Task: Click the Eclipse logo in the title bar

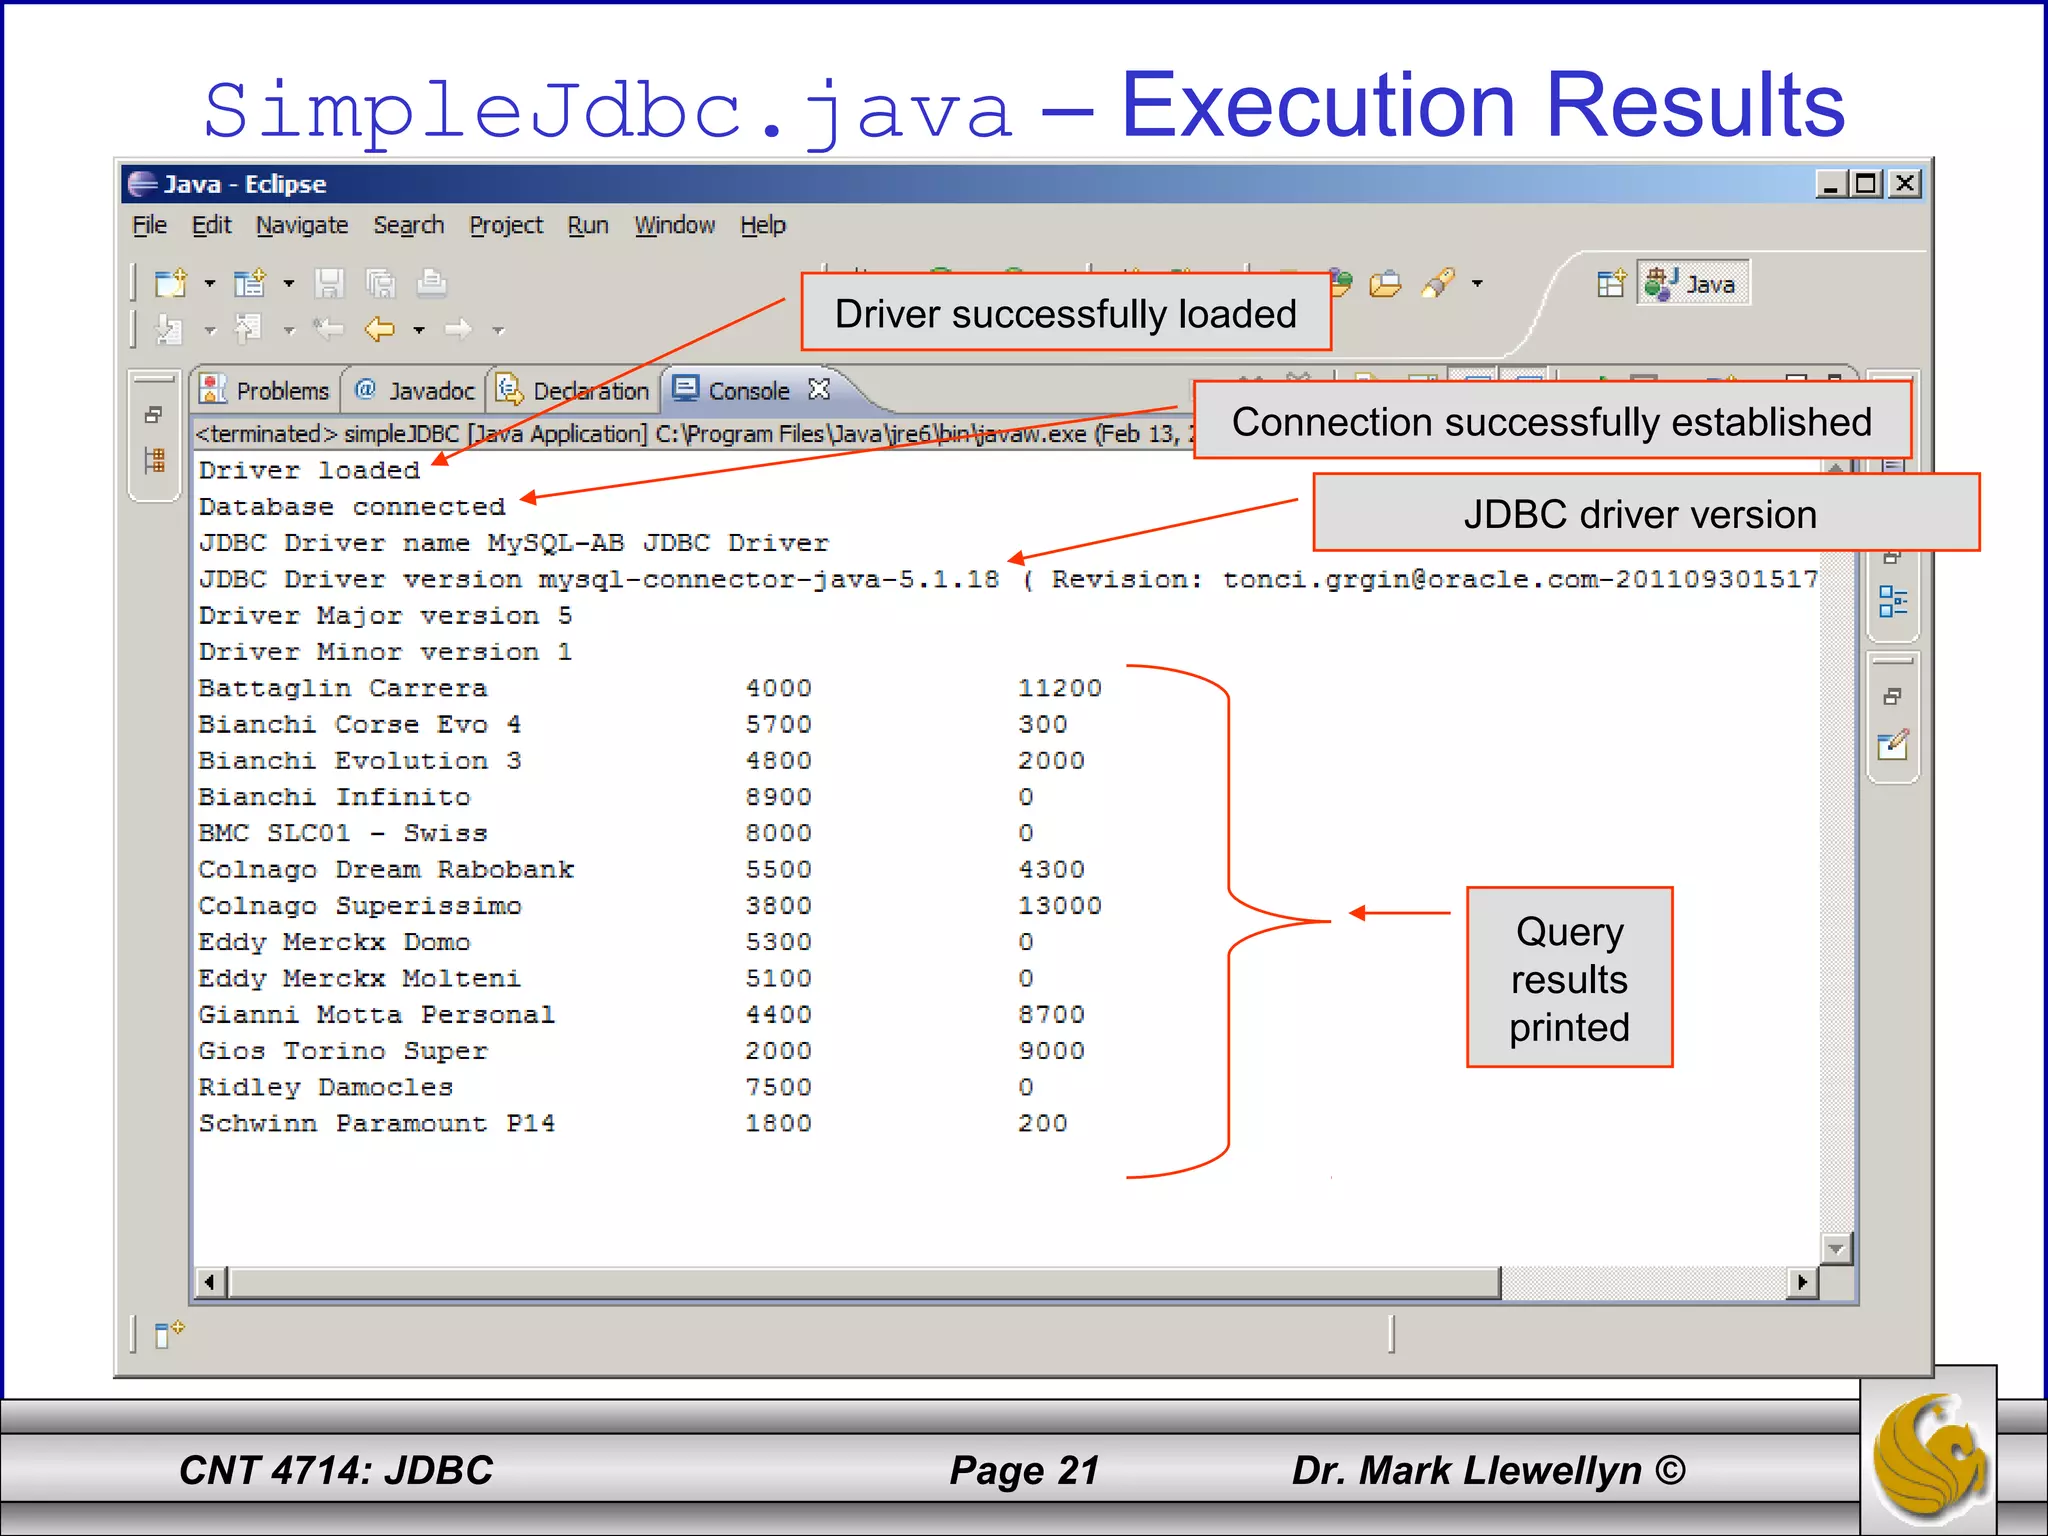Action: pos(142,184)
